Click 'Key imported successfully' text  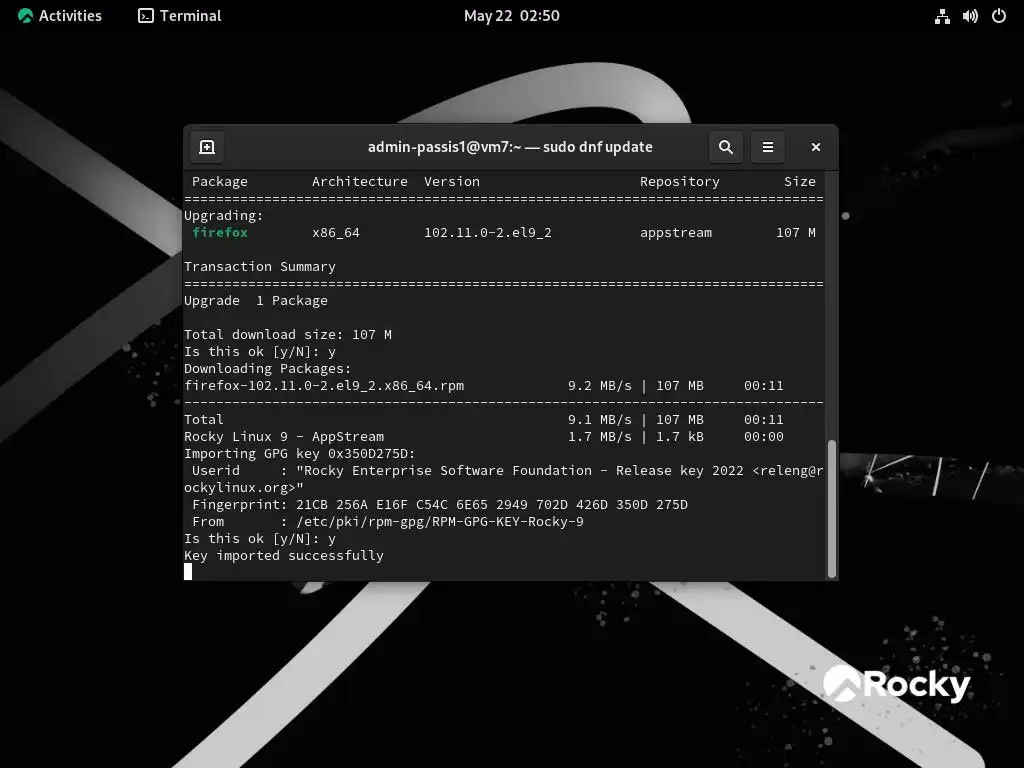(284, 555)
